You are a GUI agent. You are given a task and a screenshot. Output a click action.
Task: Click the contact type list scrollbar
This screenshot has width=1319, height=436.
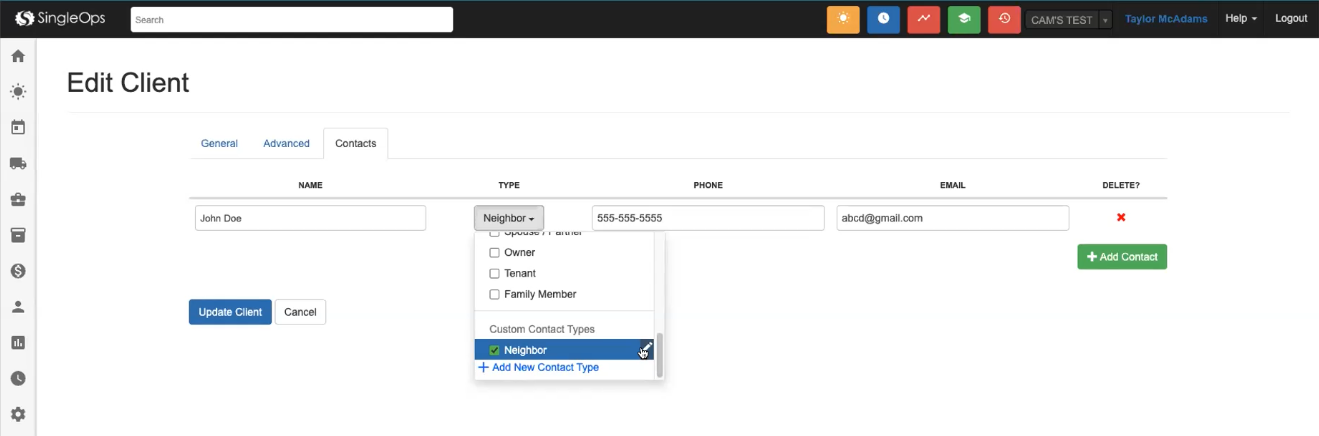click(659, 355)
